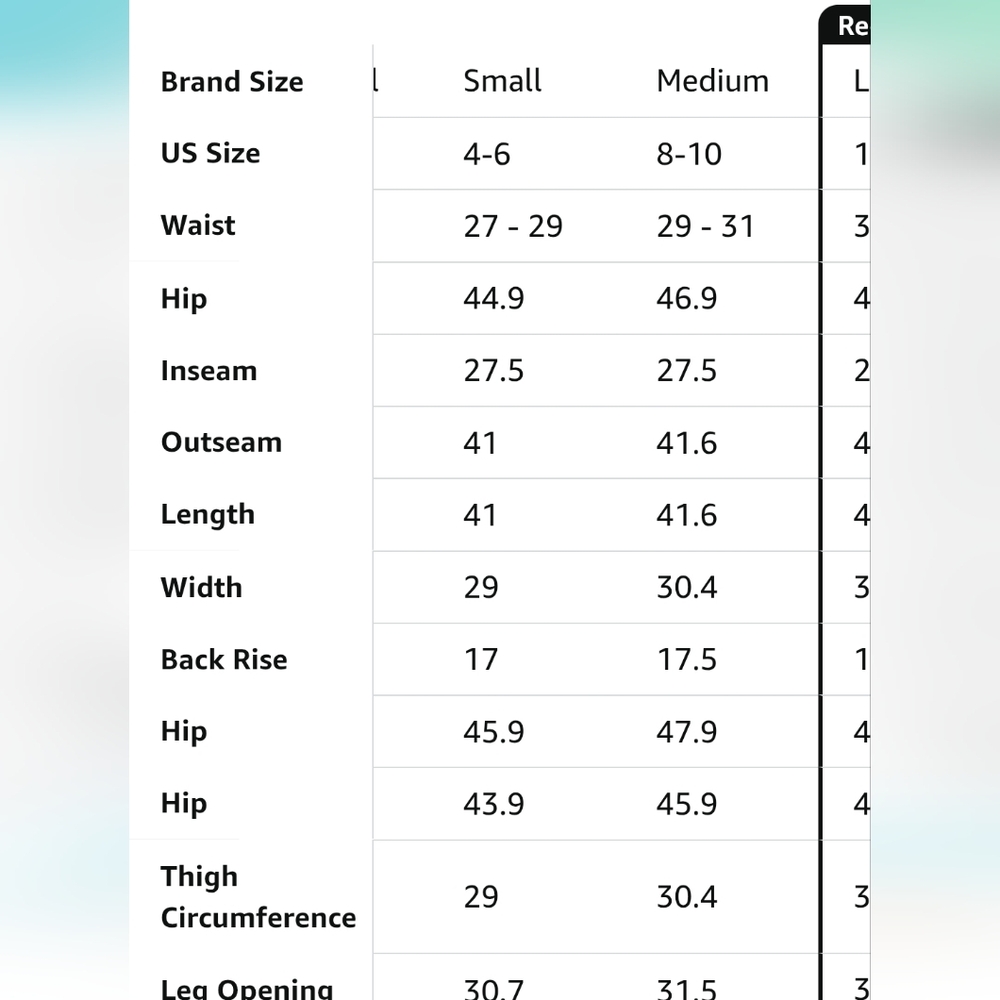The width and height of the screenshot is (1000, 1000).
Task: Click the Width row label
Action: click(202, 587)
